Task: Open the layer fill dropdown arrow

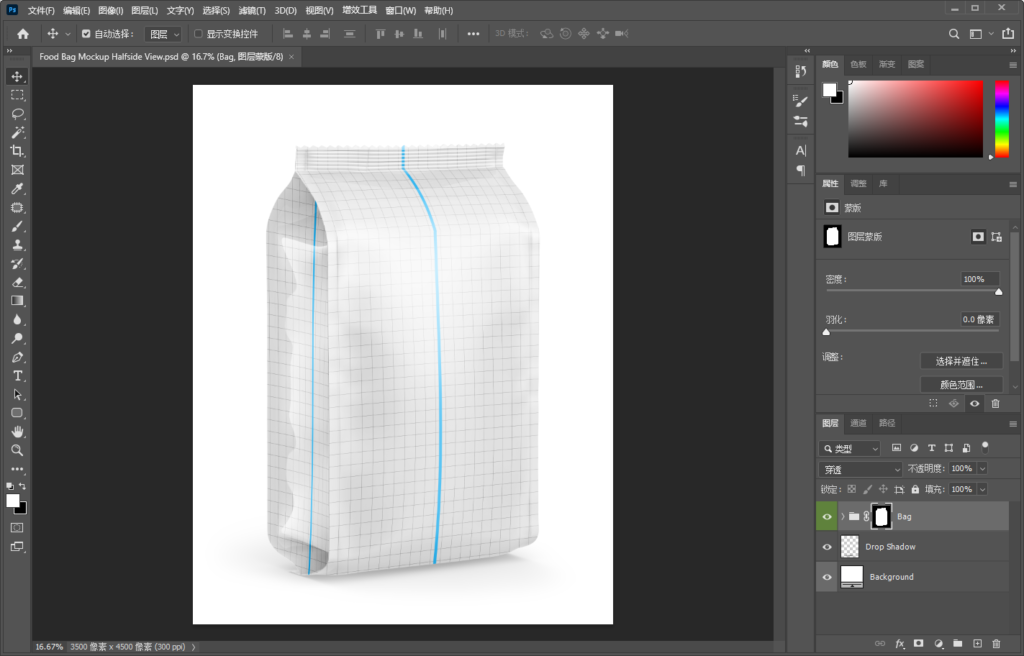Action: point(982,489)
